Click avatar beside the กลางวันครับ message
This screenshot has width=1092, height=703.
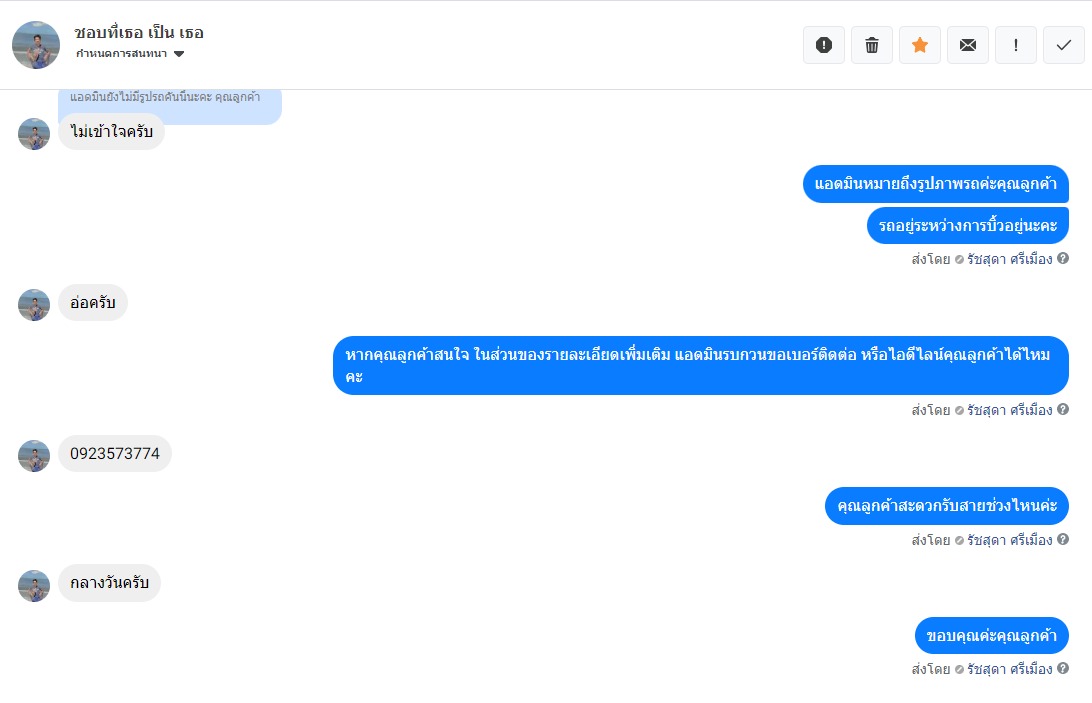[34, 586]
